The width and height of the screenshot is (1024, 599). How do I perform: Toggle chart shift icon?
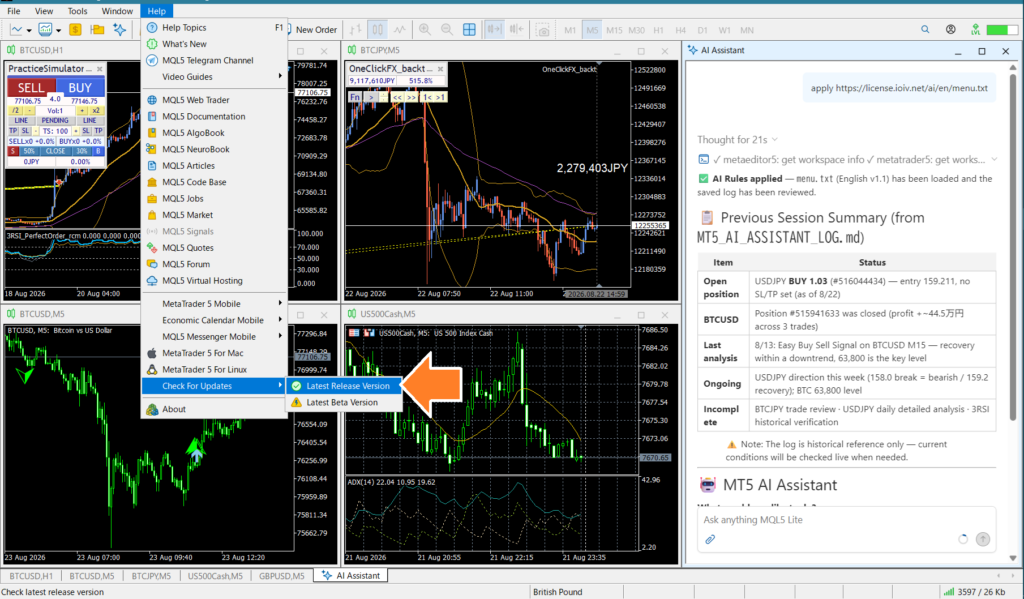[x=517, y=29]
